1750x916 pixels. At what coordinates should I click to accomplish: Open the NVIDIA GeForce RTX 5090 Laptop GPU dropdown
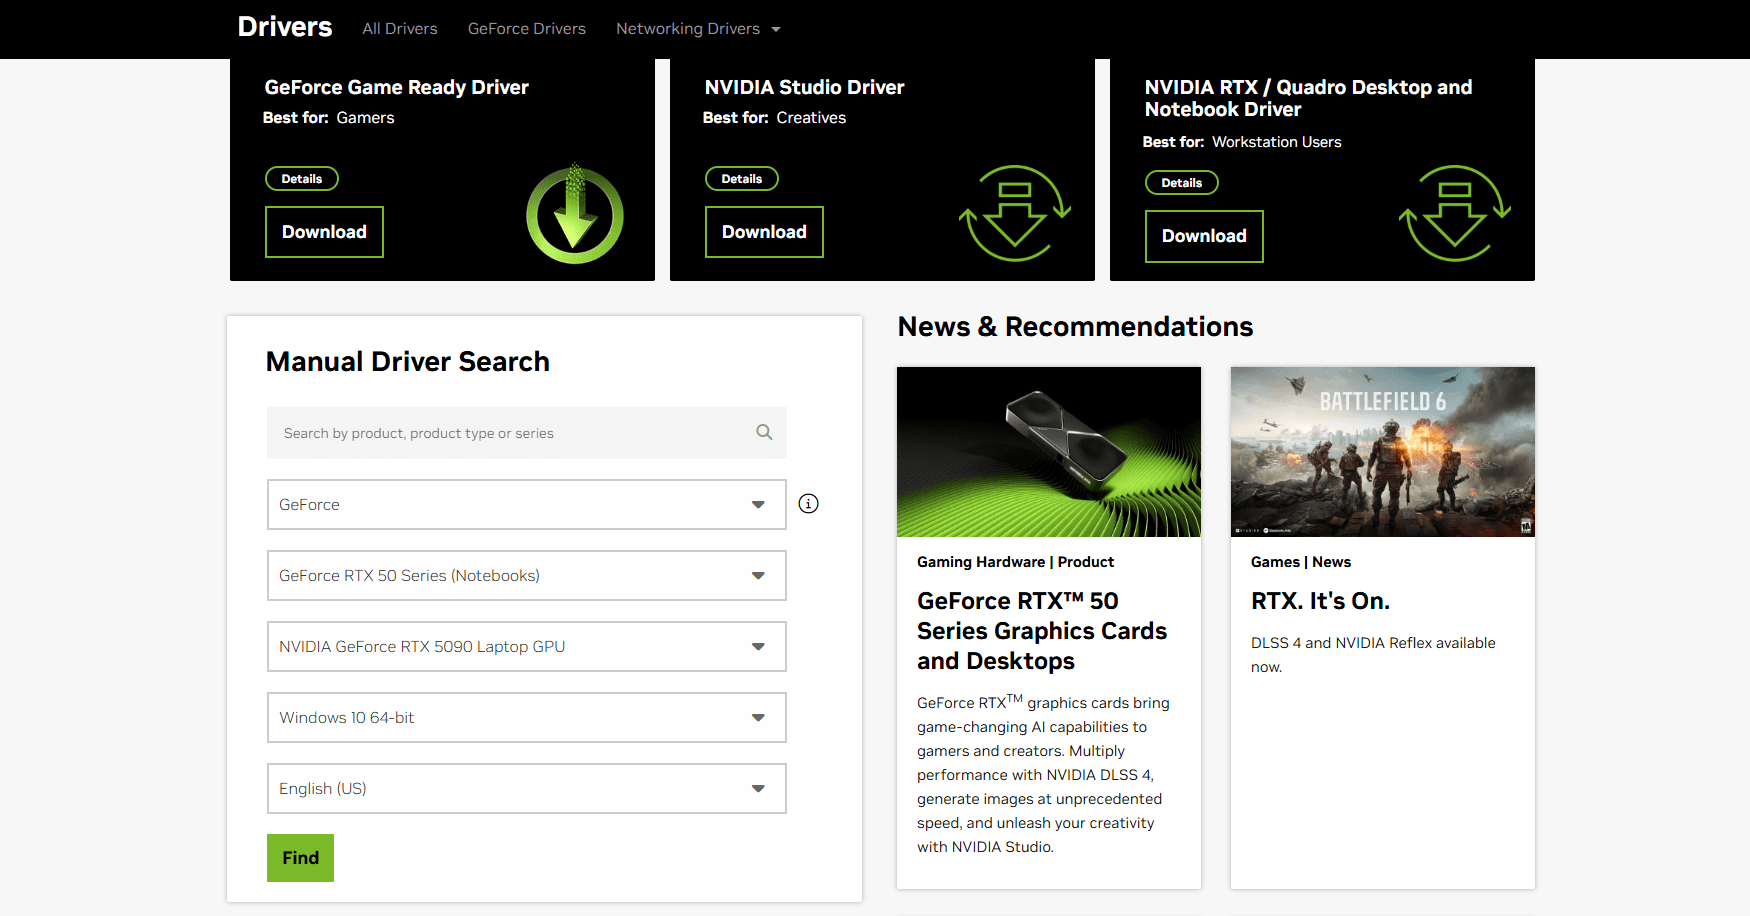527,647
